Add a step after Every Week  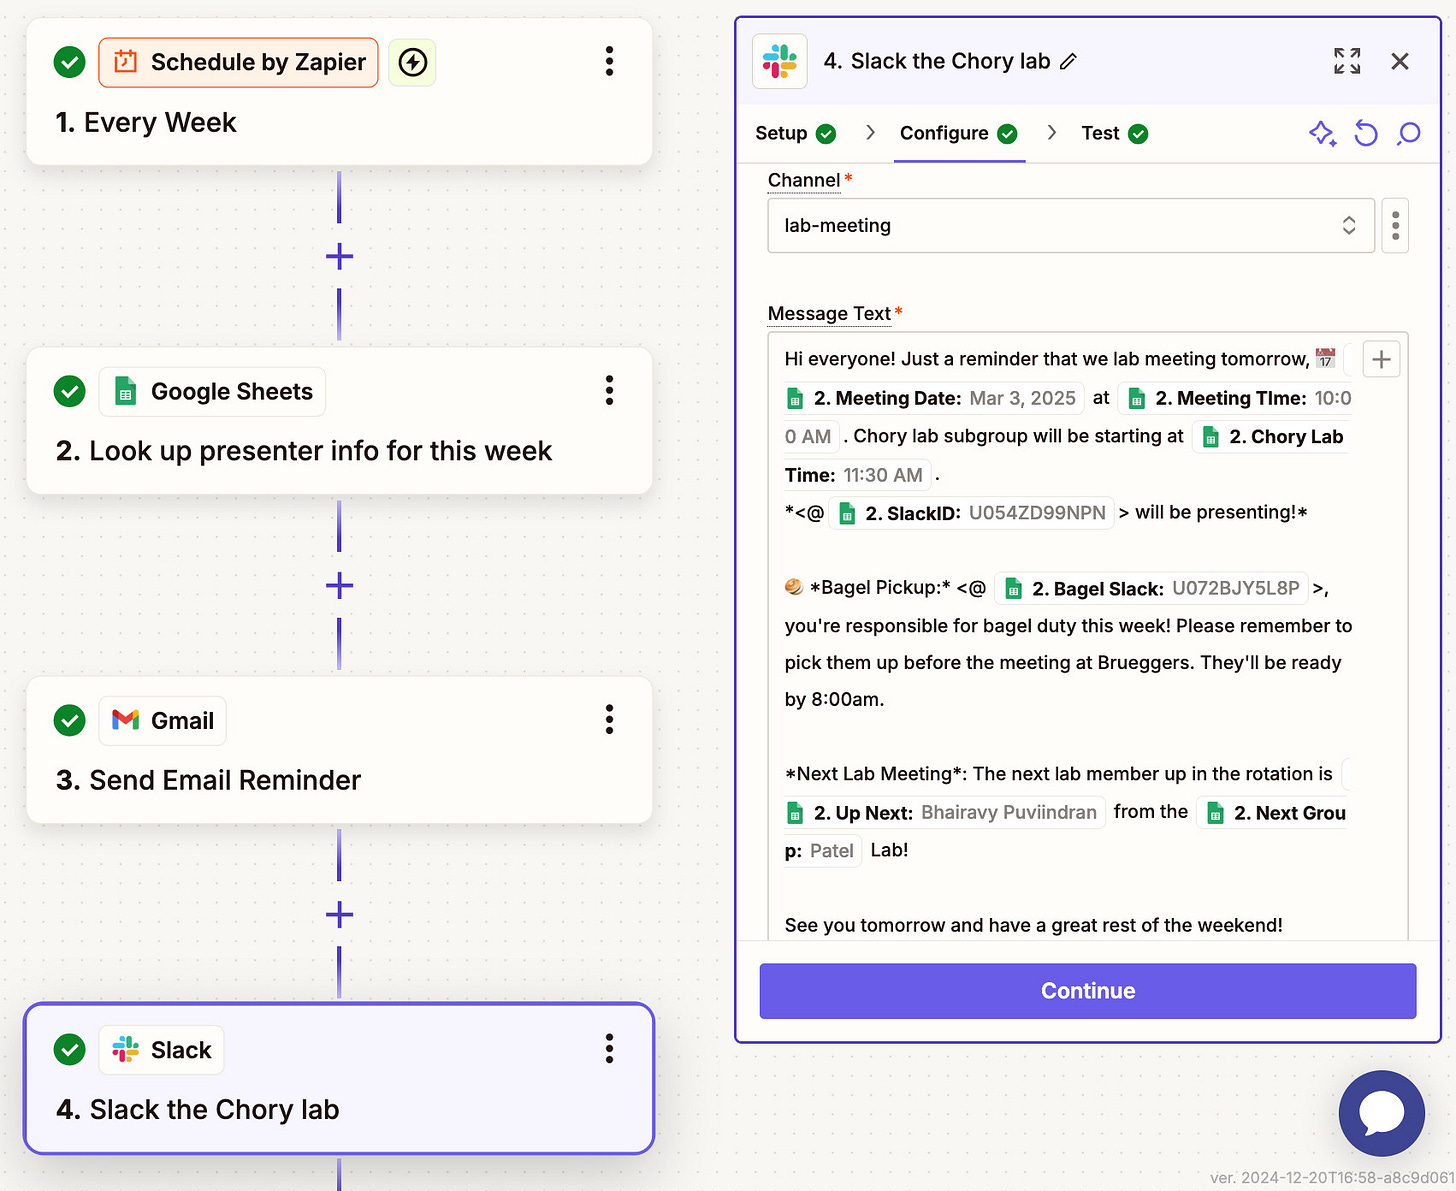point(339,256)
